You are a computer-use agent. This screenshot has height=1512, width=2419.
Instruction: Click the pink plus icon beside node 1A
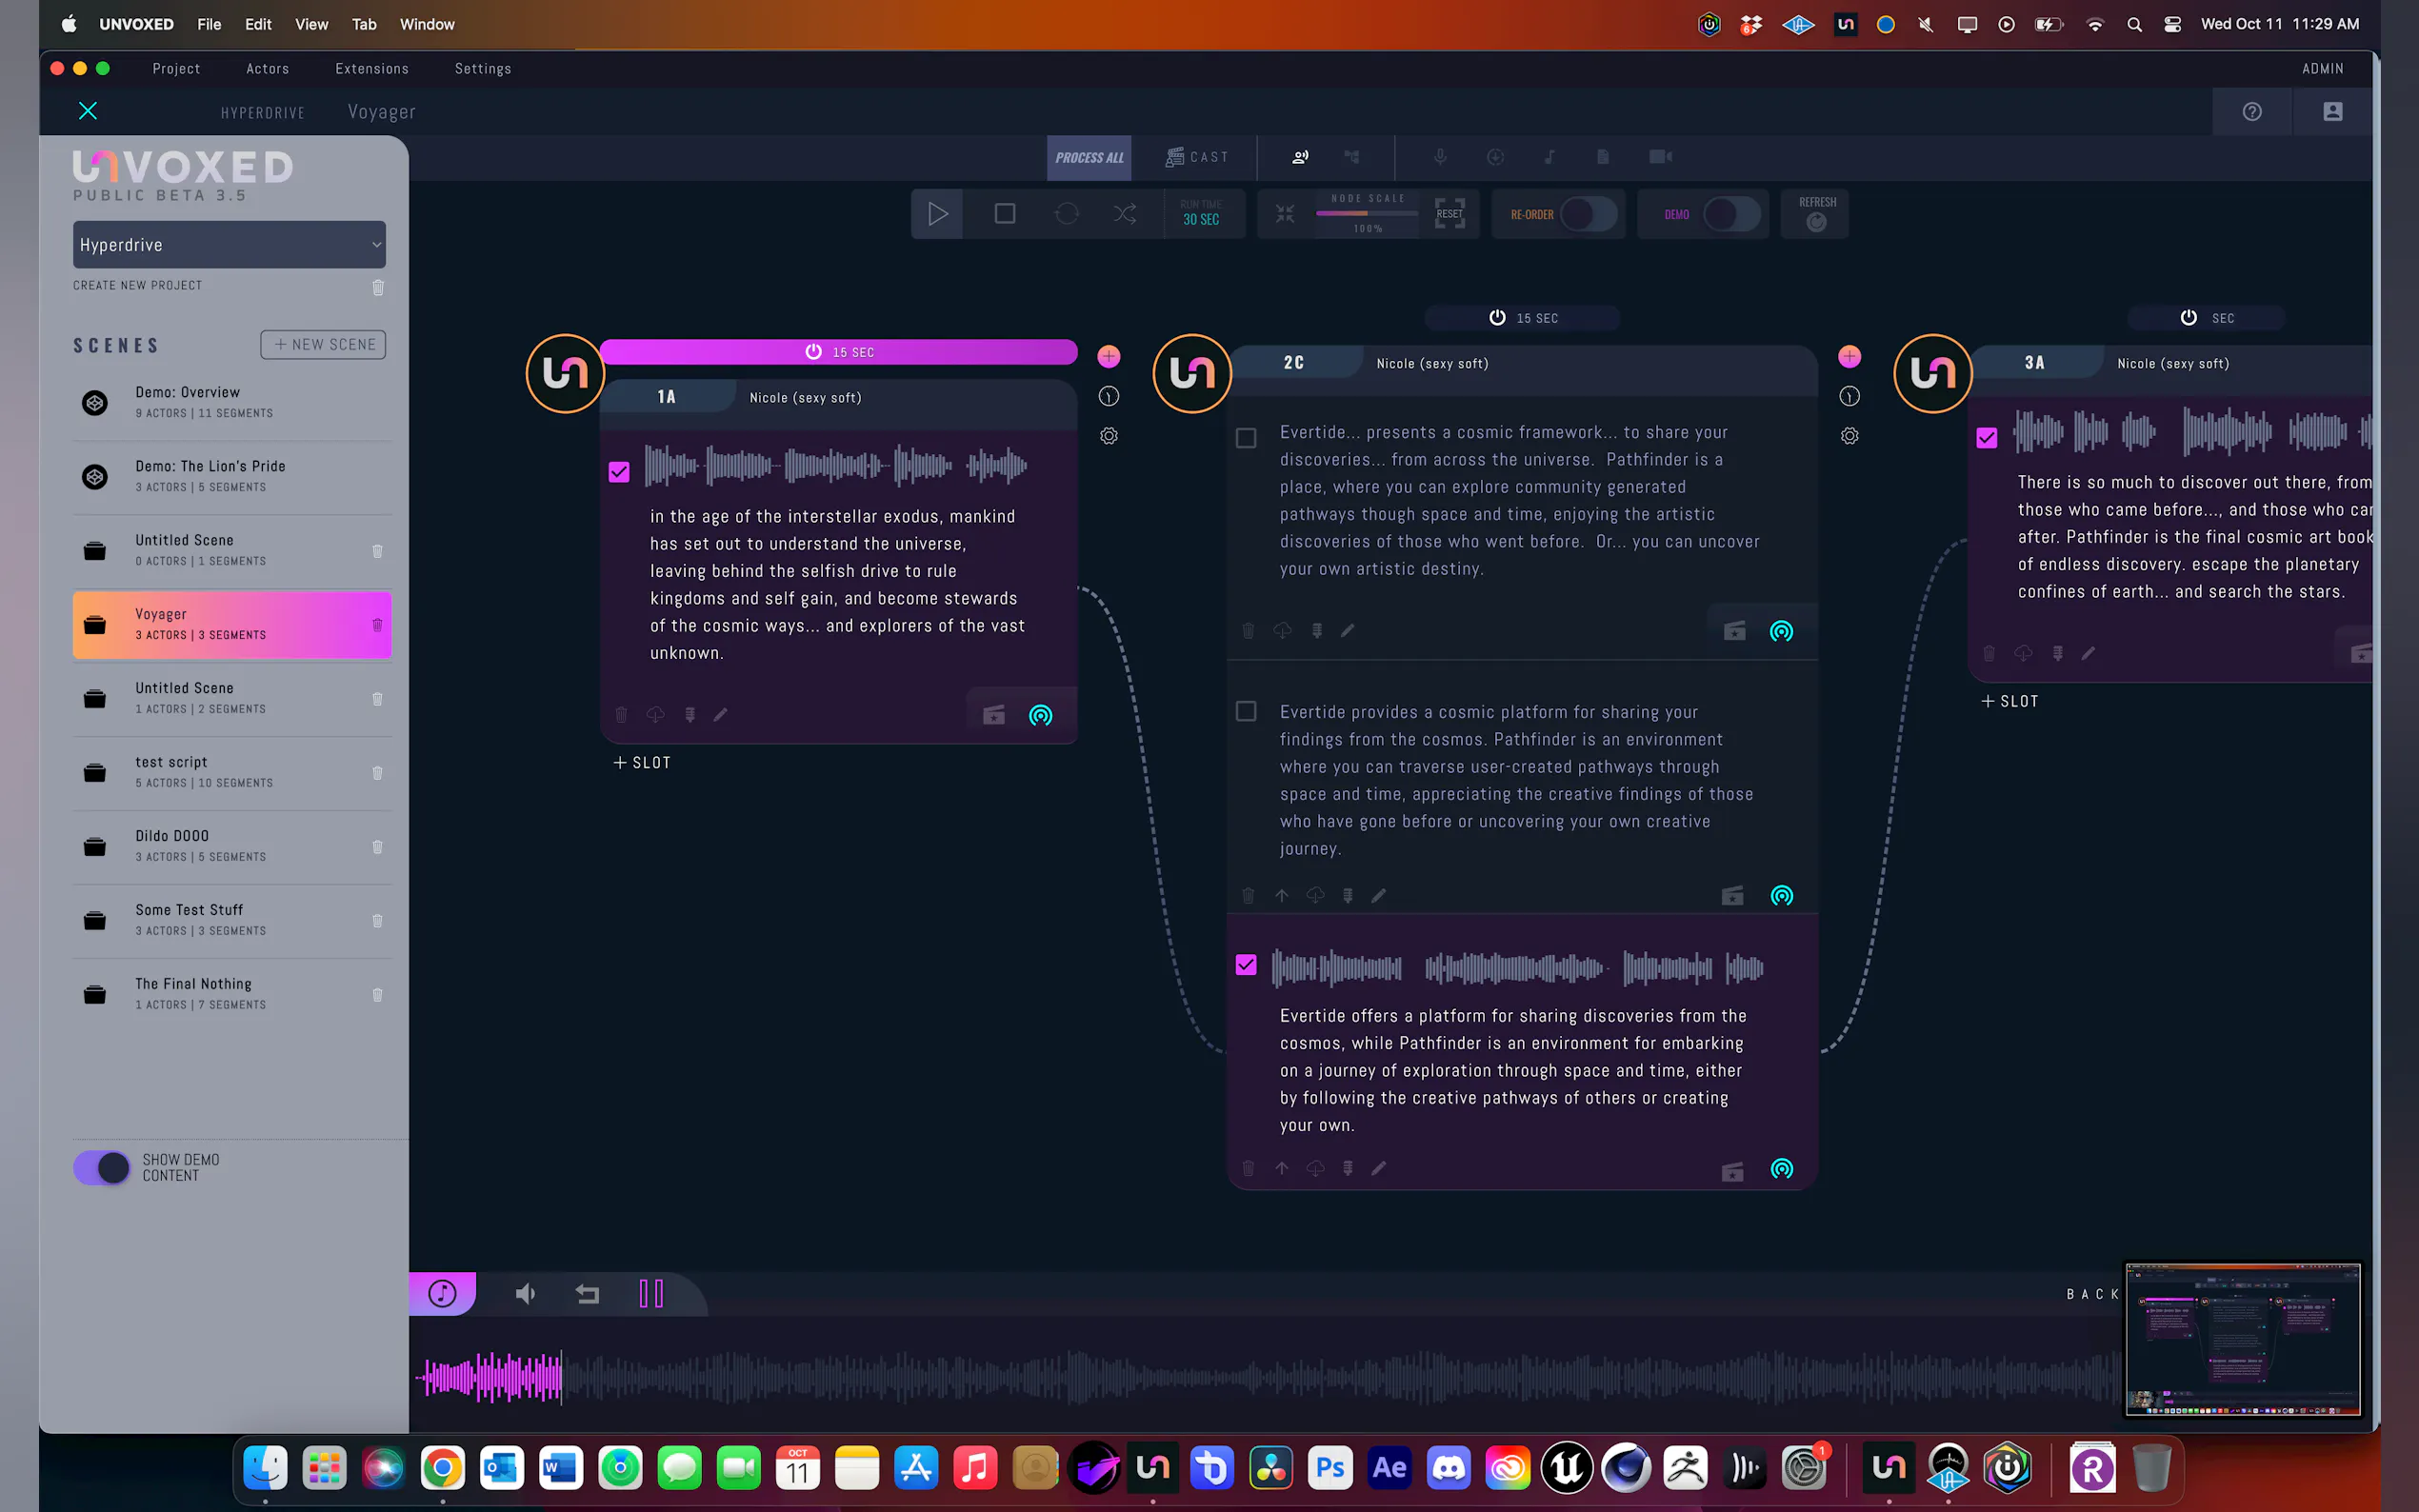coord(1108,357)
